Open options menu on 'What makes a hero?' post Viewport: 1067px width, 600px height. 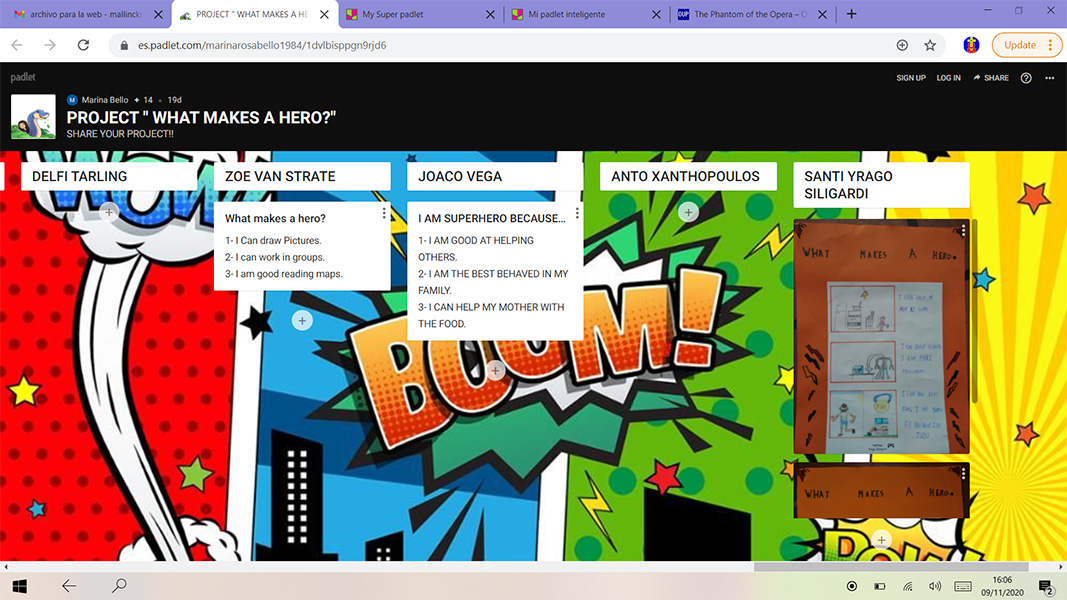click(x=384, y=213)
